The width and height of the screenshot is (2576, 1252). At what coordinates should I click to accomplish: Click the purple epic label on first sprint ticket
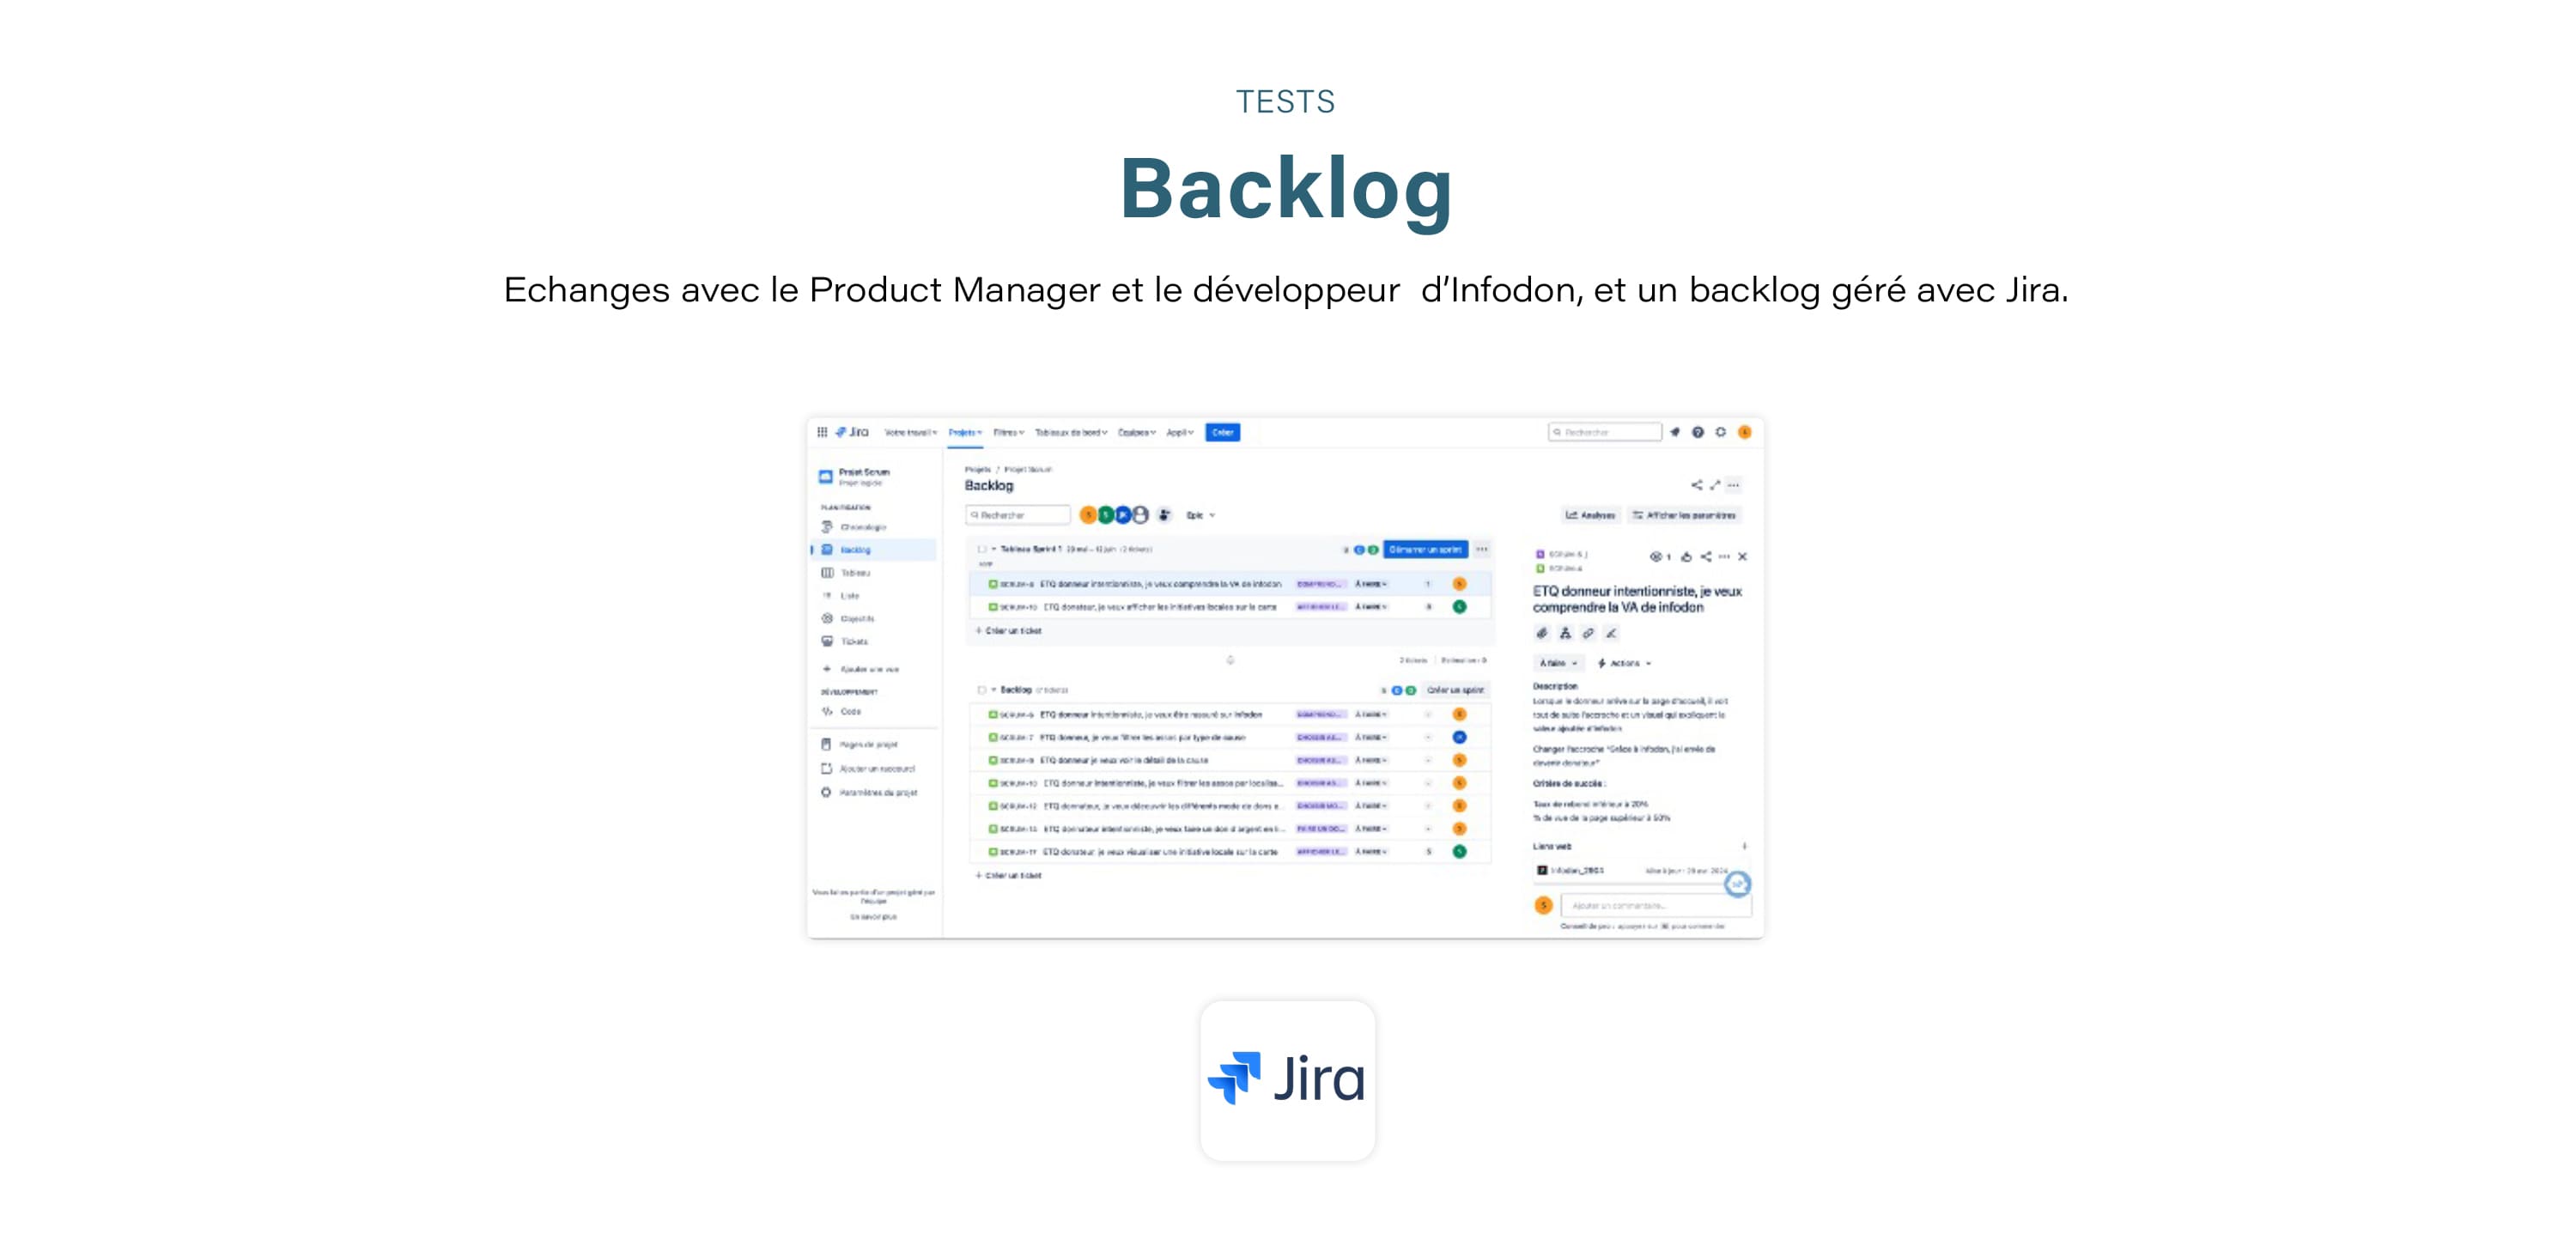point(1322,584)
